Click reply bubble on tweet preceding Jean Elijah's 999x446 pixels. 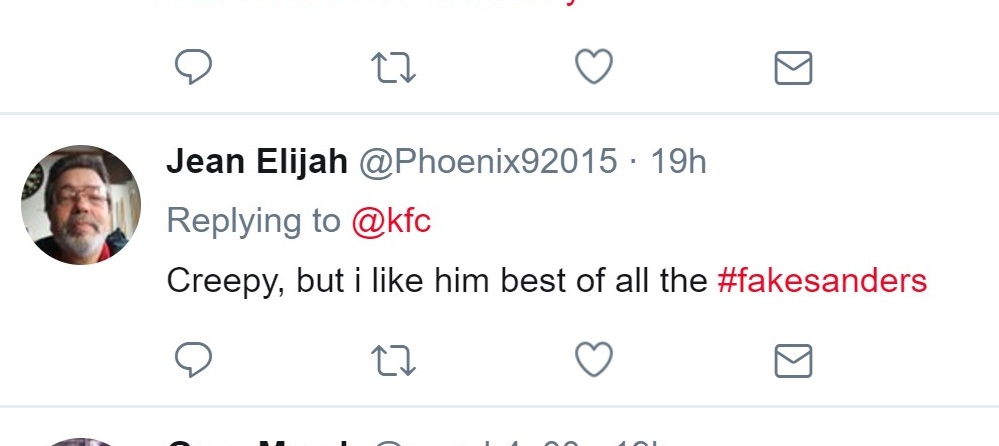[193, 67]
